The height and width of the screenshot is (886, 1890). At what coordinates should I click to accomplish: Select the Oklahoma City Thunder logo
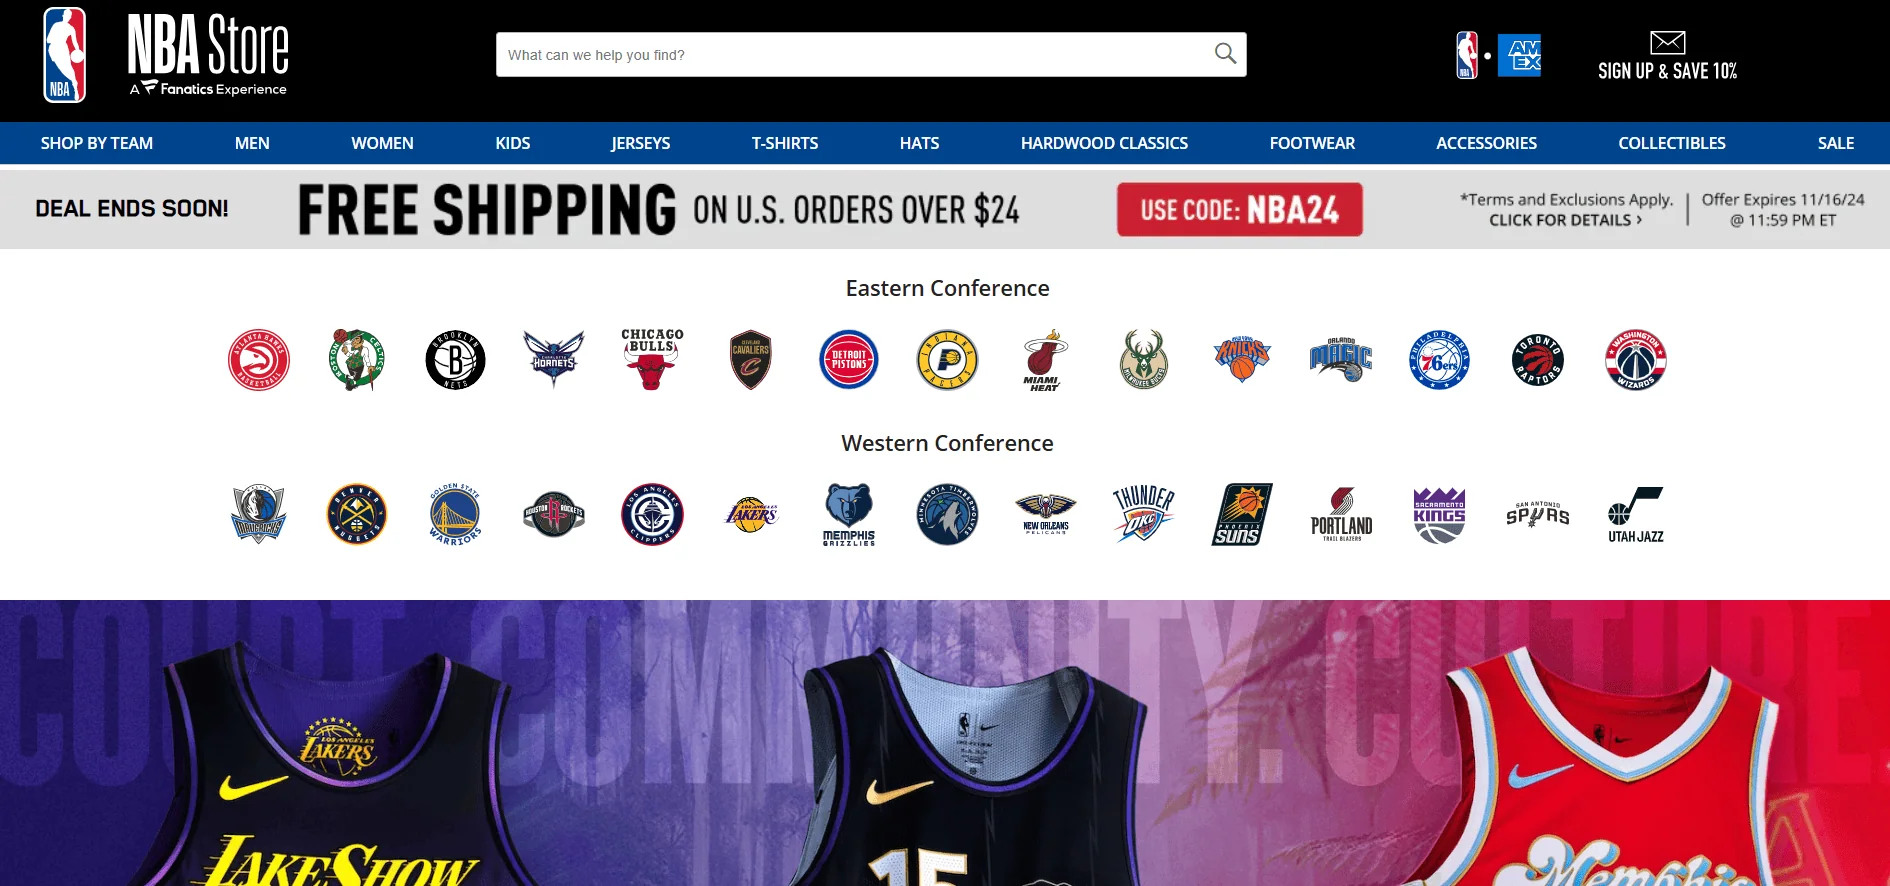pyautogui.click(x=1144, y=515)
